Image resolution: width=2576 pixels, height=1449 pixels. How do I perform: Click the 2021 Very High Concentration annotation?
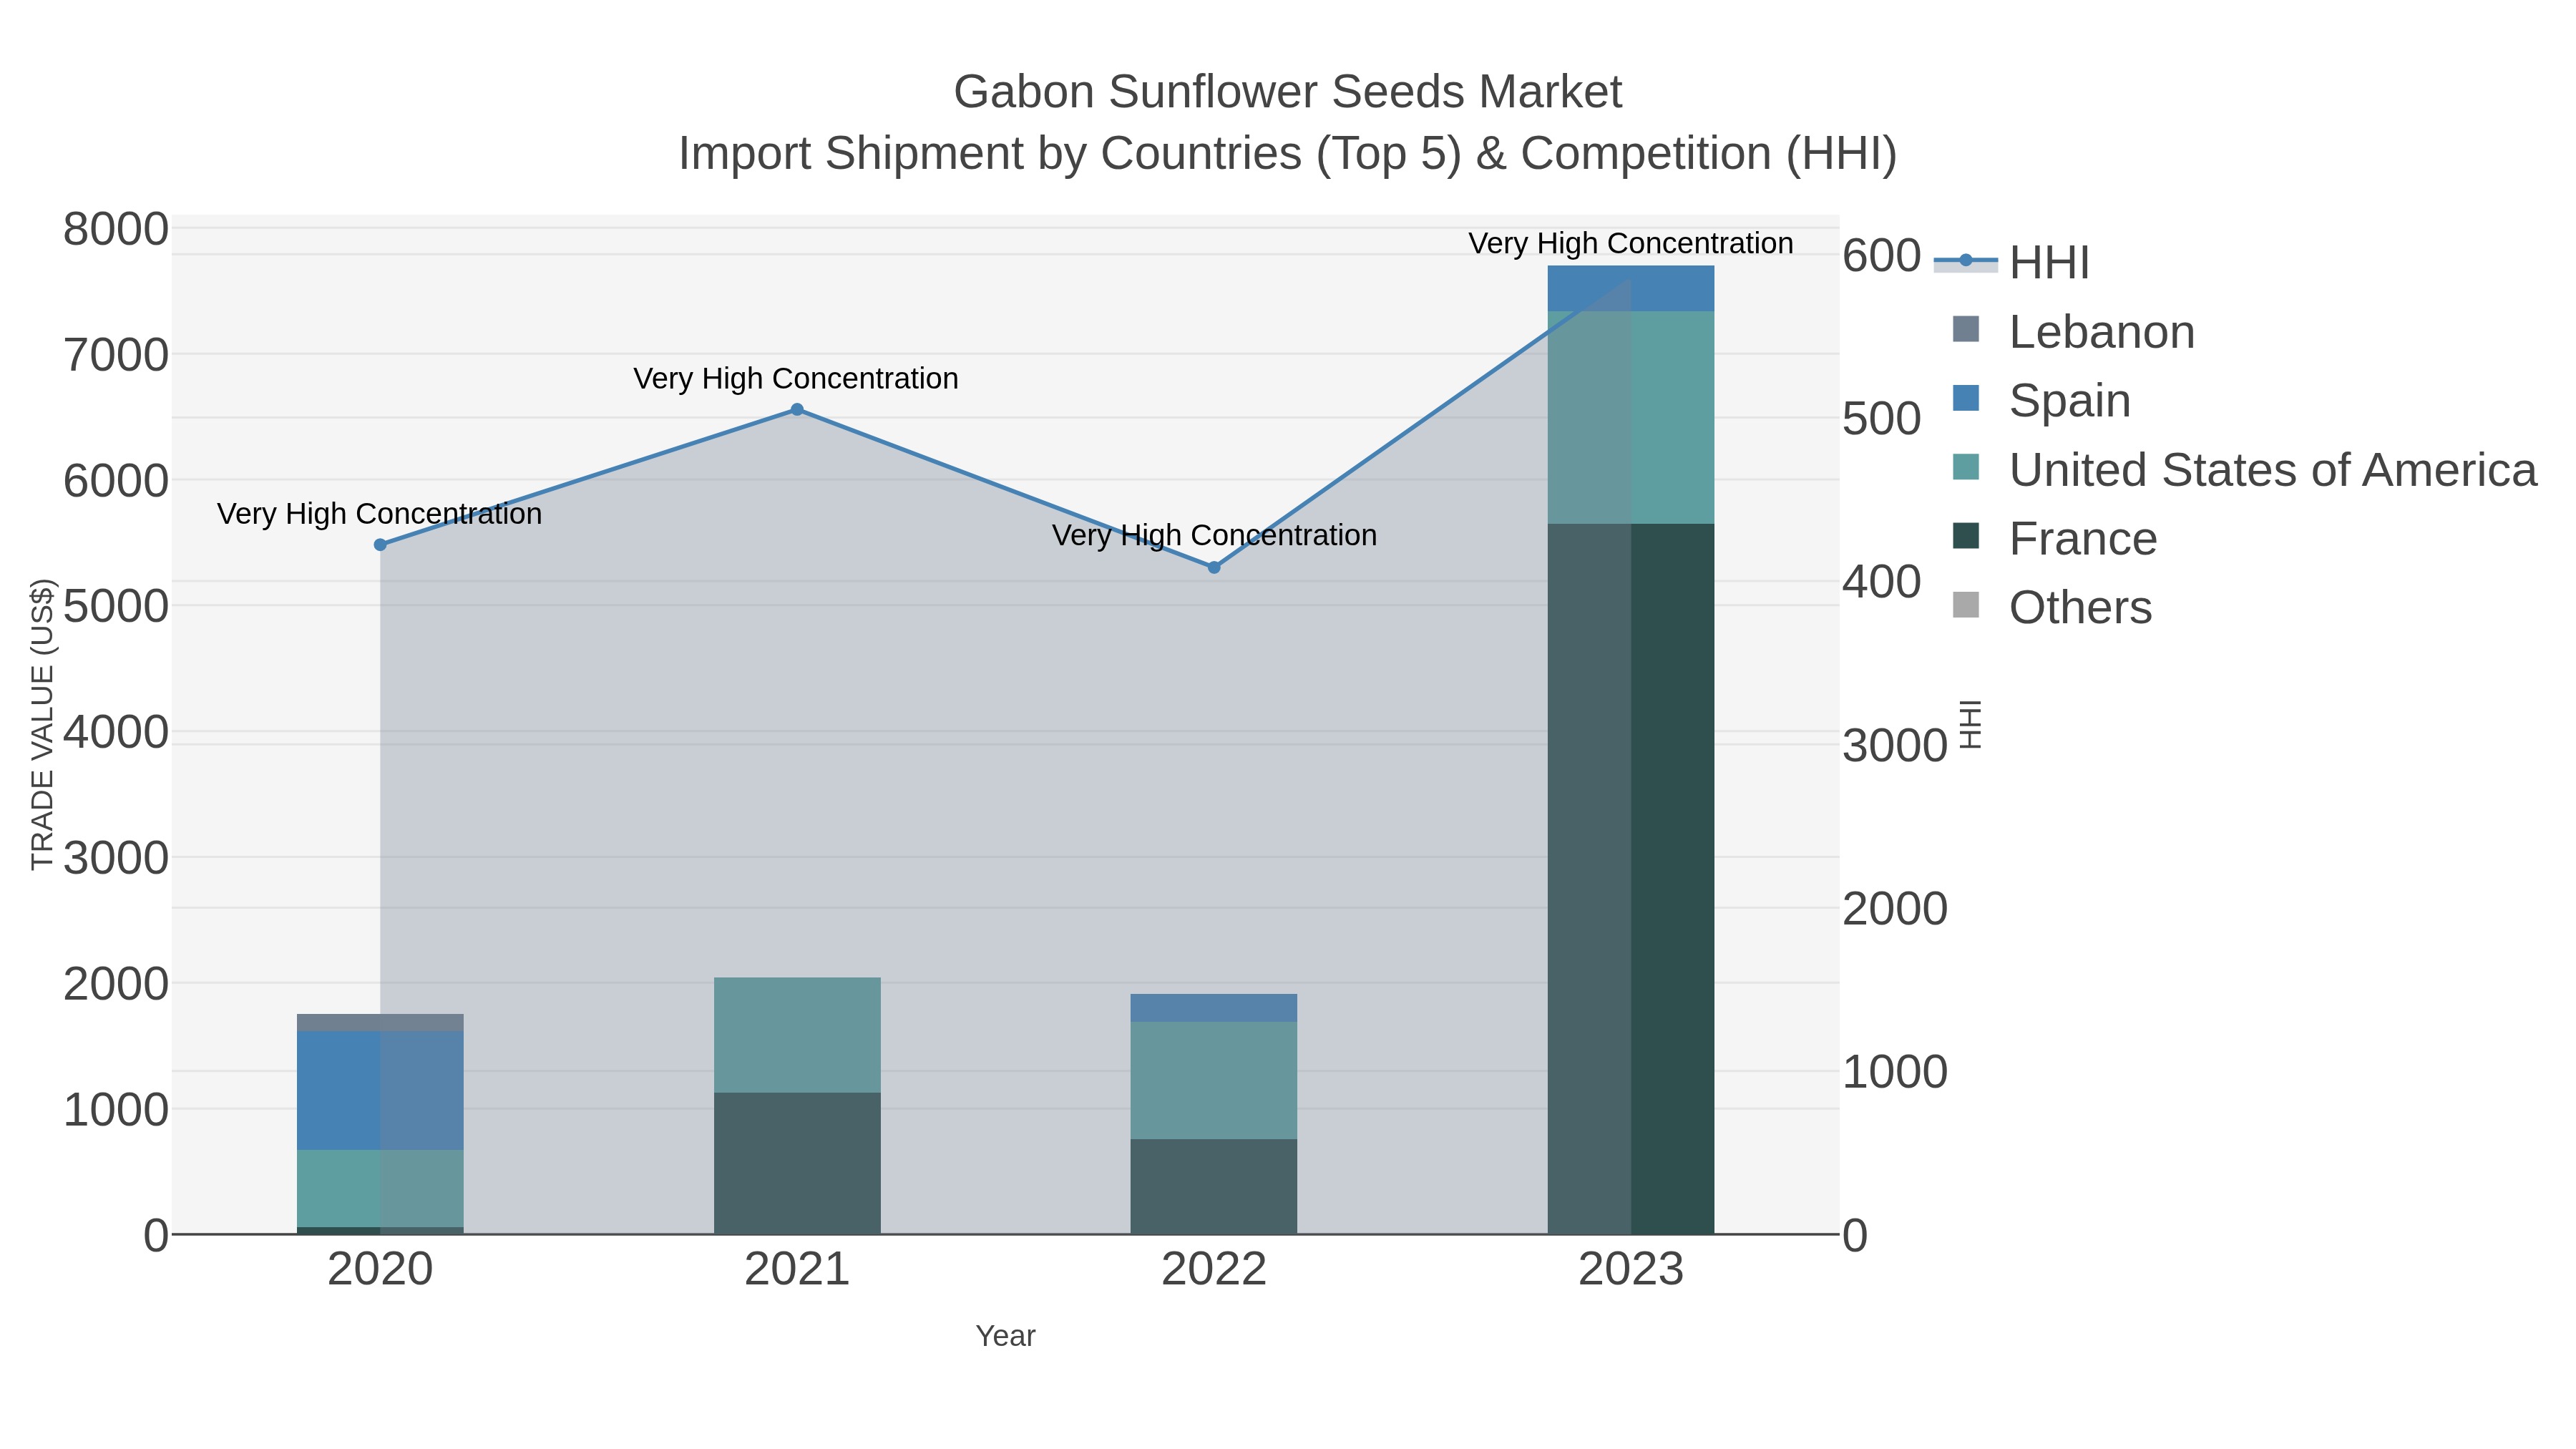point(796,379)
